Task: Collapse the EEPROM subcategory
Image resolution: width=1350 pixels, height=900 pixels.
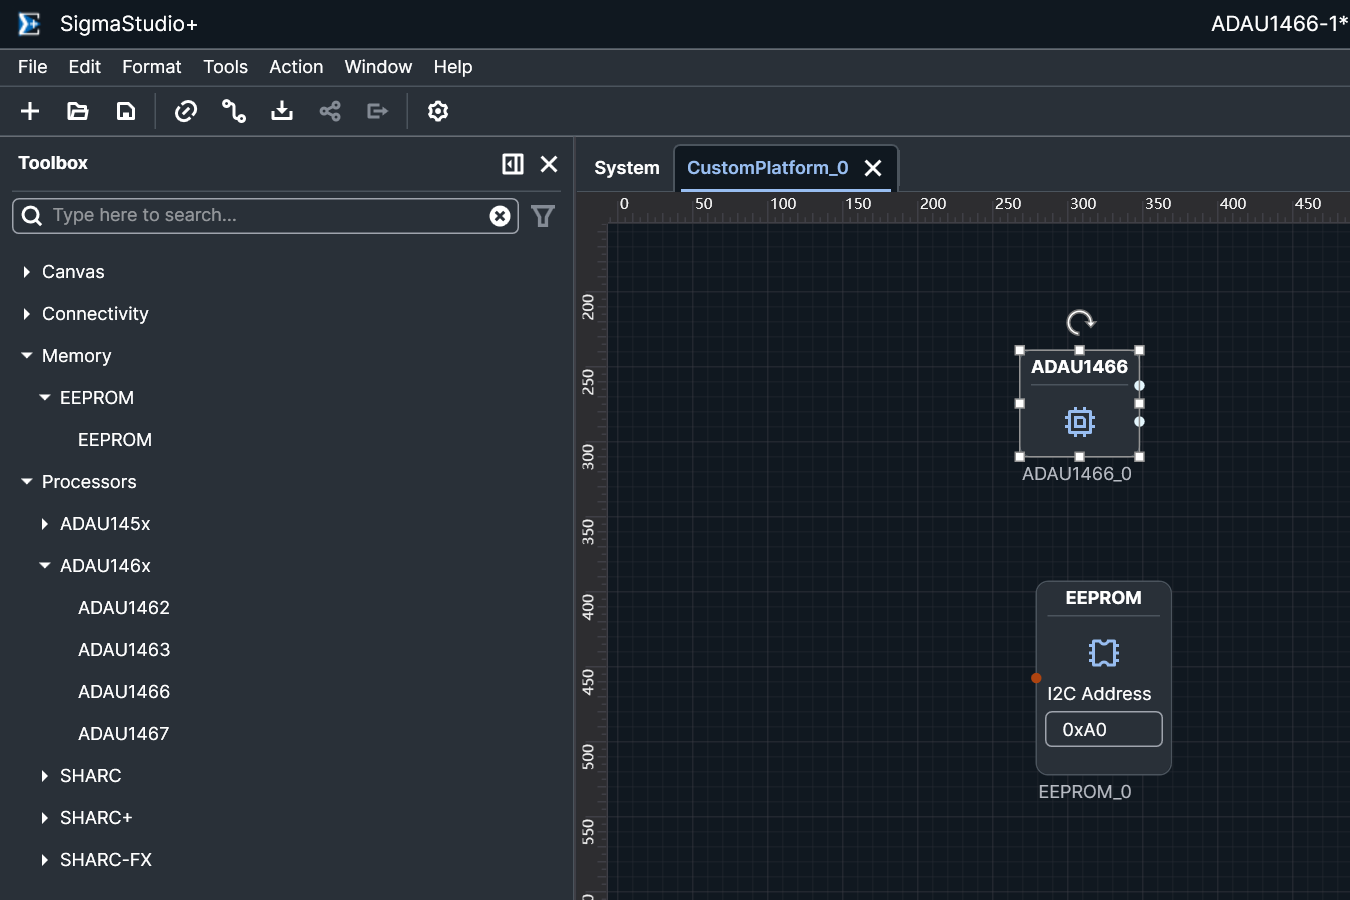Action: tap(45, 398)
